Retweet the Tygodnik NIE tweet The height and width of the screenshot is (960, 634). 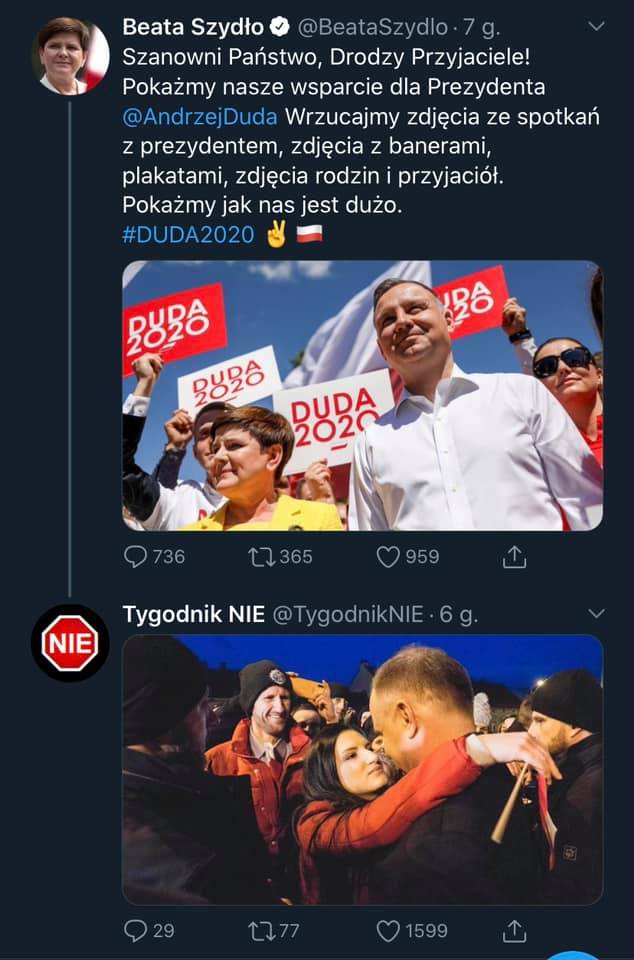click(262, 931)
